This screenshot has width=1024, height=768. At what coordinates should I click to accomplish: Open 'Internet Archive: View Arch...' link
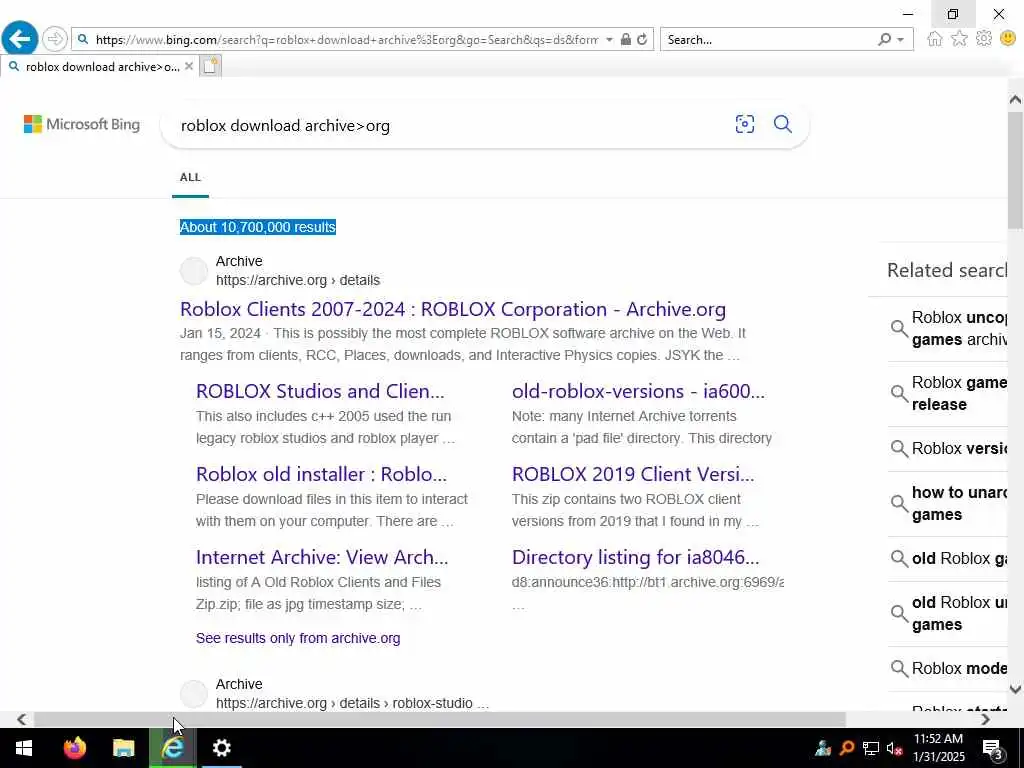point(322,557)
